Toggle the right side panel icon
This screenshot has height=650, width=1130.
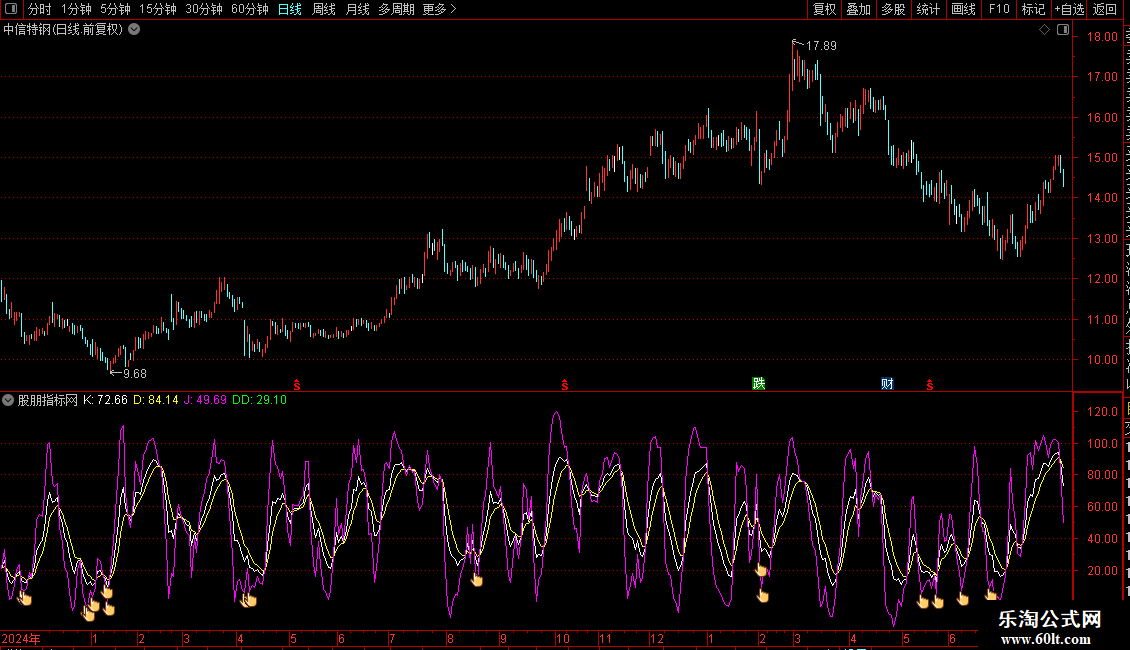[x=1063, y=30]
